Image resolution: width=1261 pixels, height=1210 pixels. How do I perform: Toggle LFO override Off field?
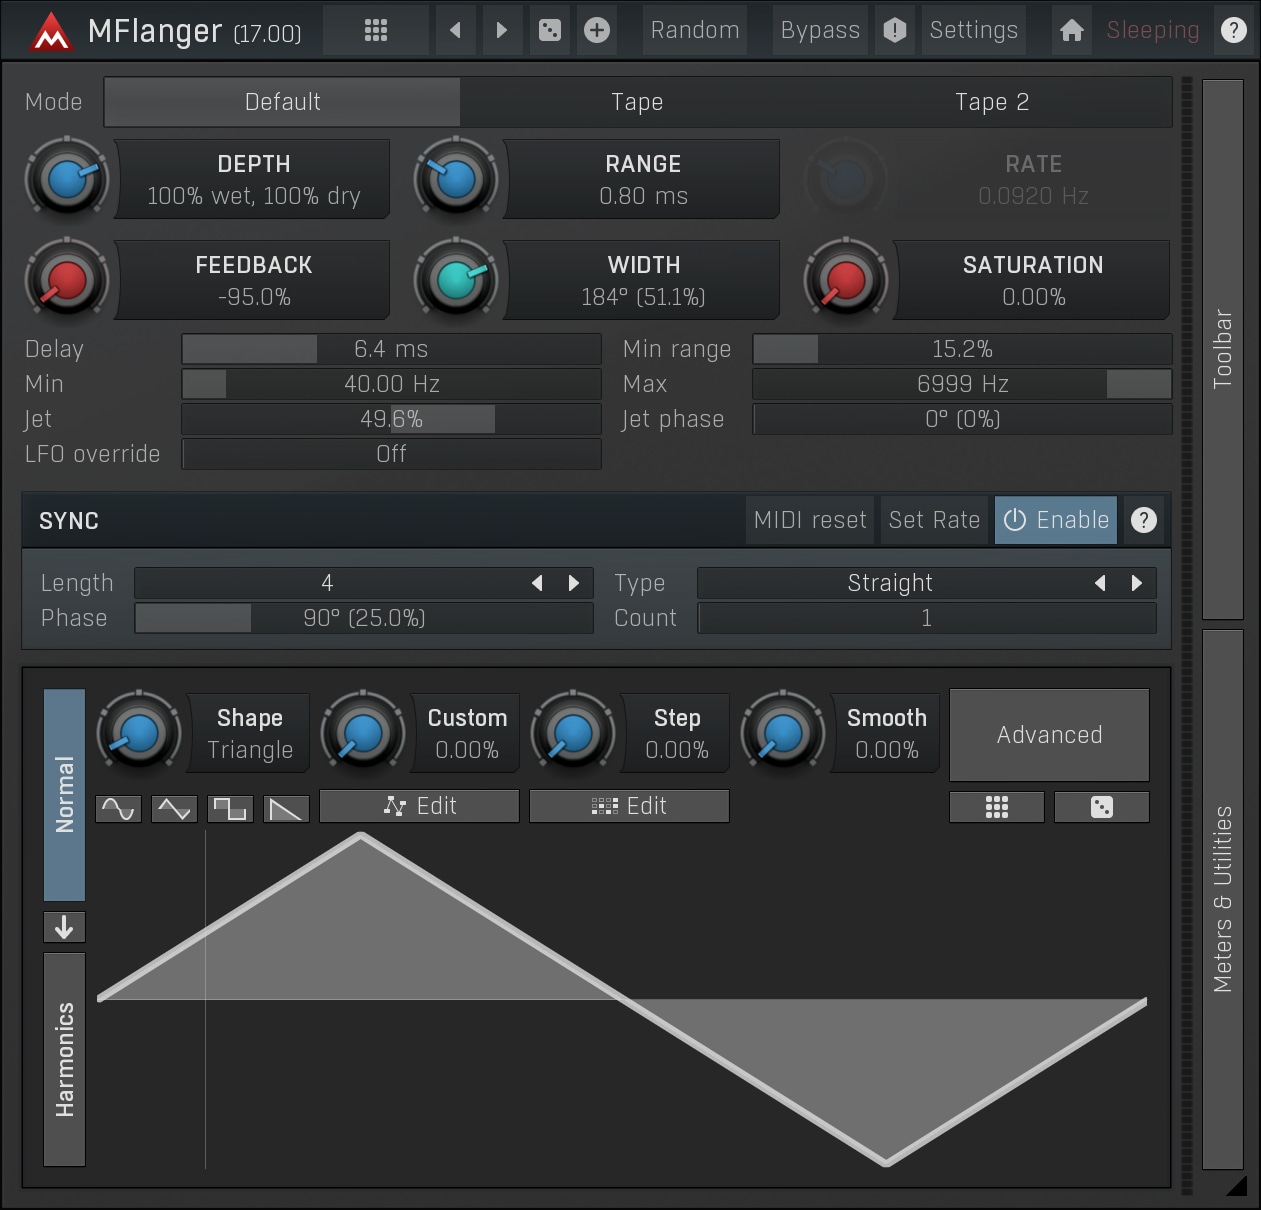pyautogui.click(x=391, y=454)
